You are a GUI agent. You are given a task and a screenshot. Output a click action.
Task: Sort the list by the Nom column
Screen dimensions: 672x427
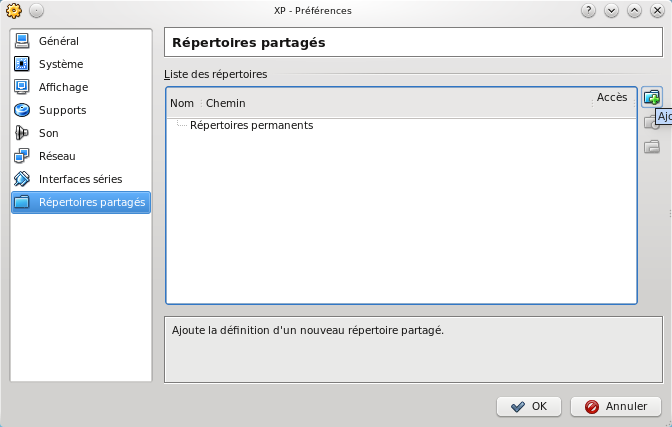coord(182,103)
